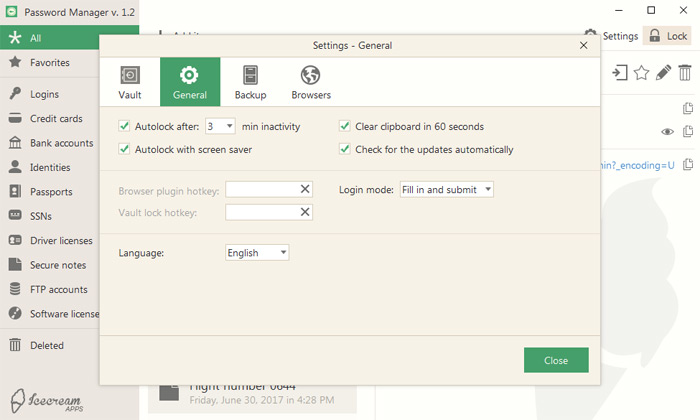Clear the Browser plugin hotkey field
Viewport: 700px width, 420px height.
tap(306, 189)
